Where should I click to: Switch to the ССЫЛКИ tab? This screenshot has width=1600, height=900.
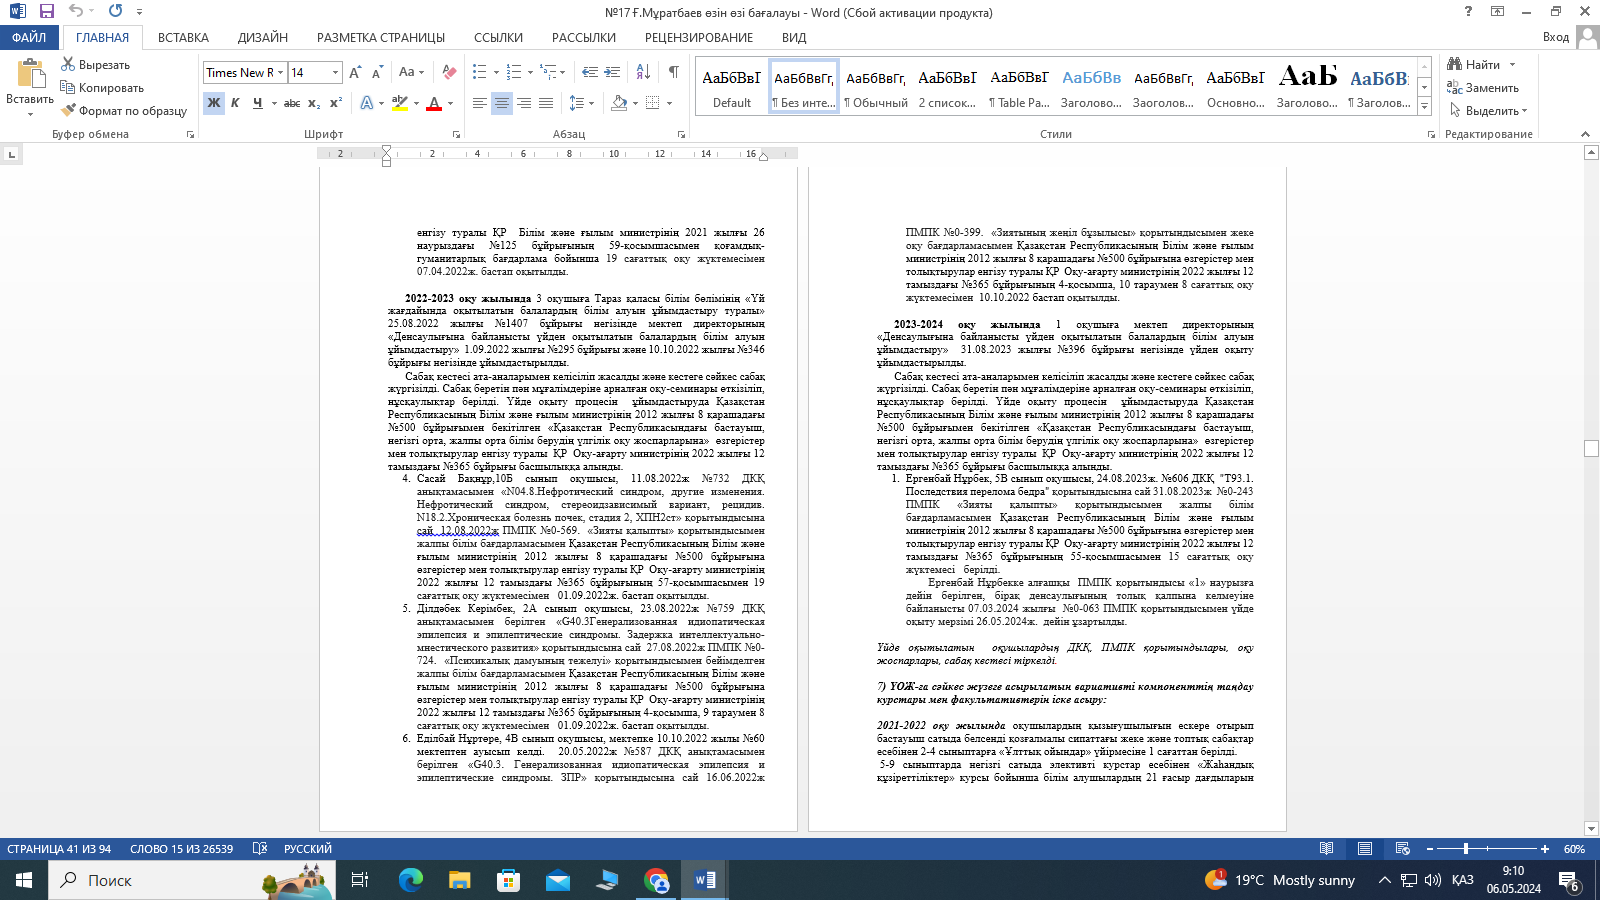pos(498,37)
